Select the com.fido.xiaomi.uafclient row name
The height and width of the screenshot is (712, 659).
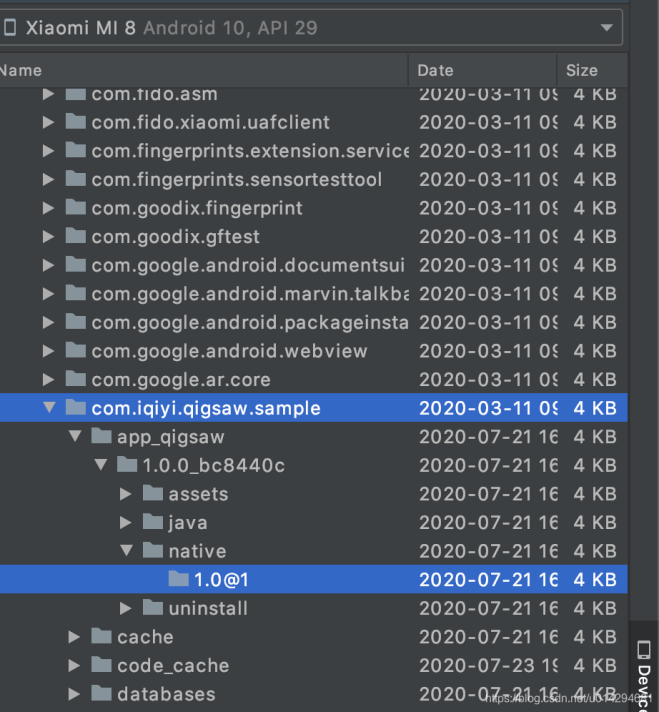pos(210,123)
